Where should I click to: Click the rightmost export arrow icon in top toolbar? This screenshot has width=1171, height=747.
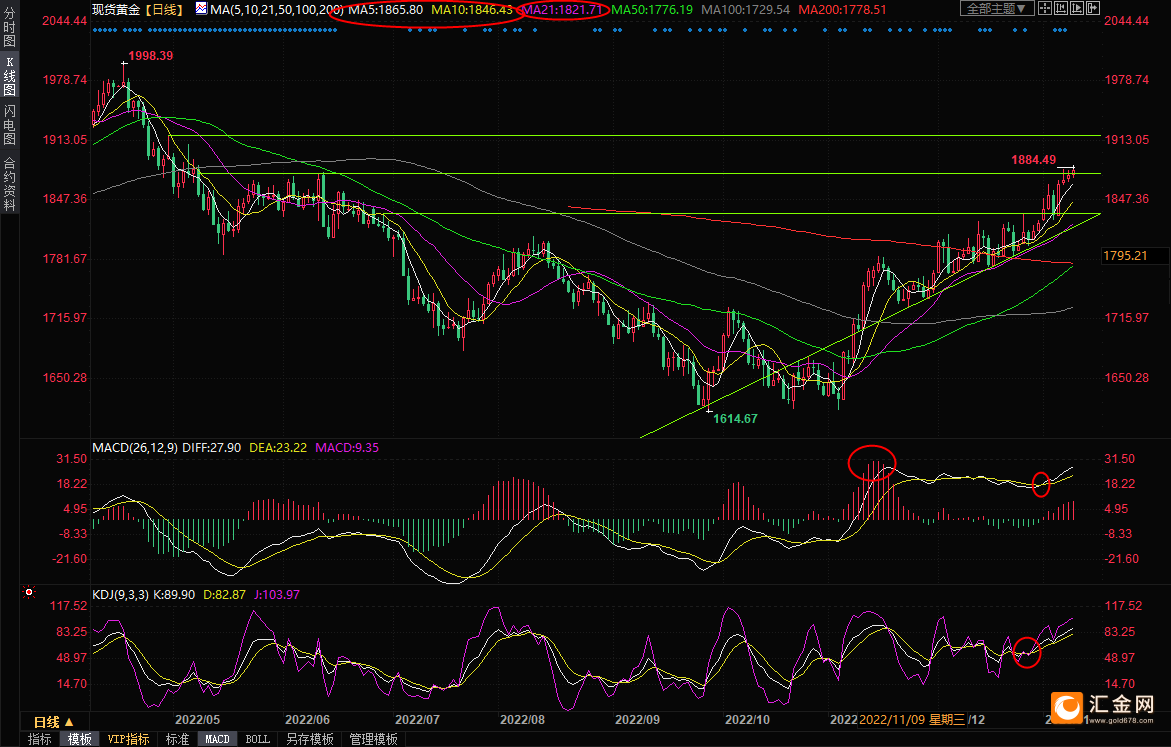click(x=1093, y=9)
